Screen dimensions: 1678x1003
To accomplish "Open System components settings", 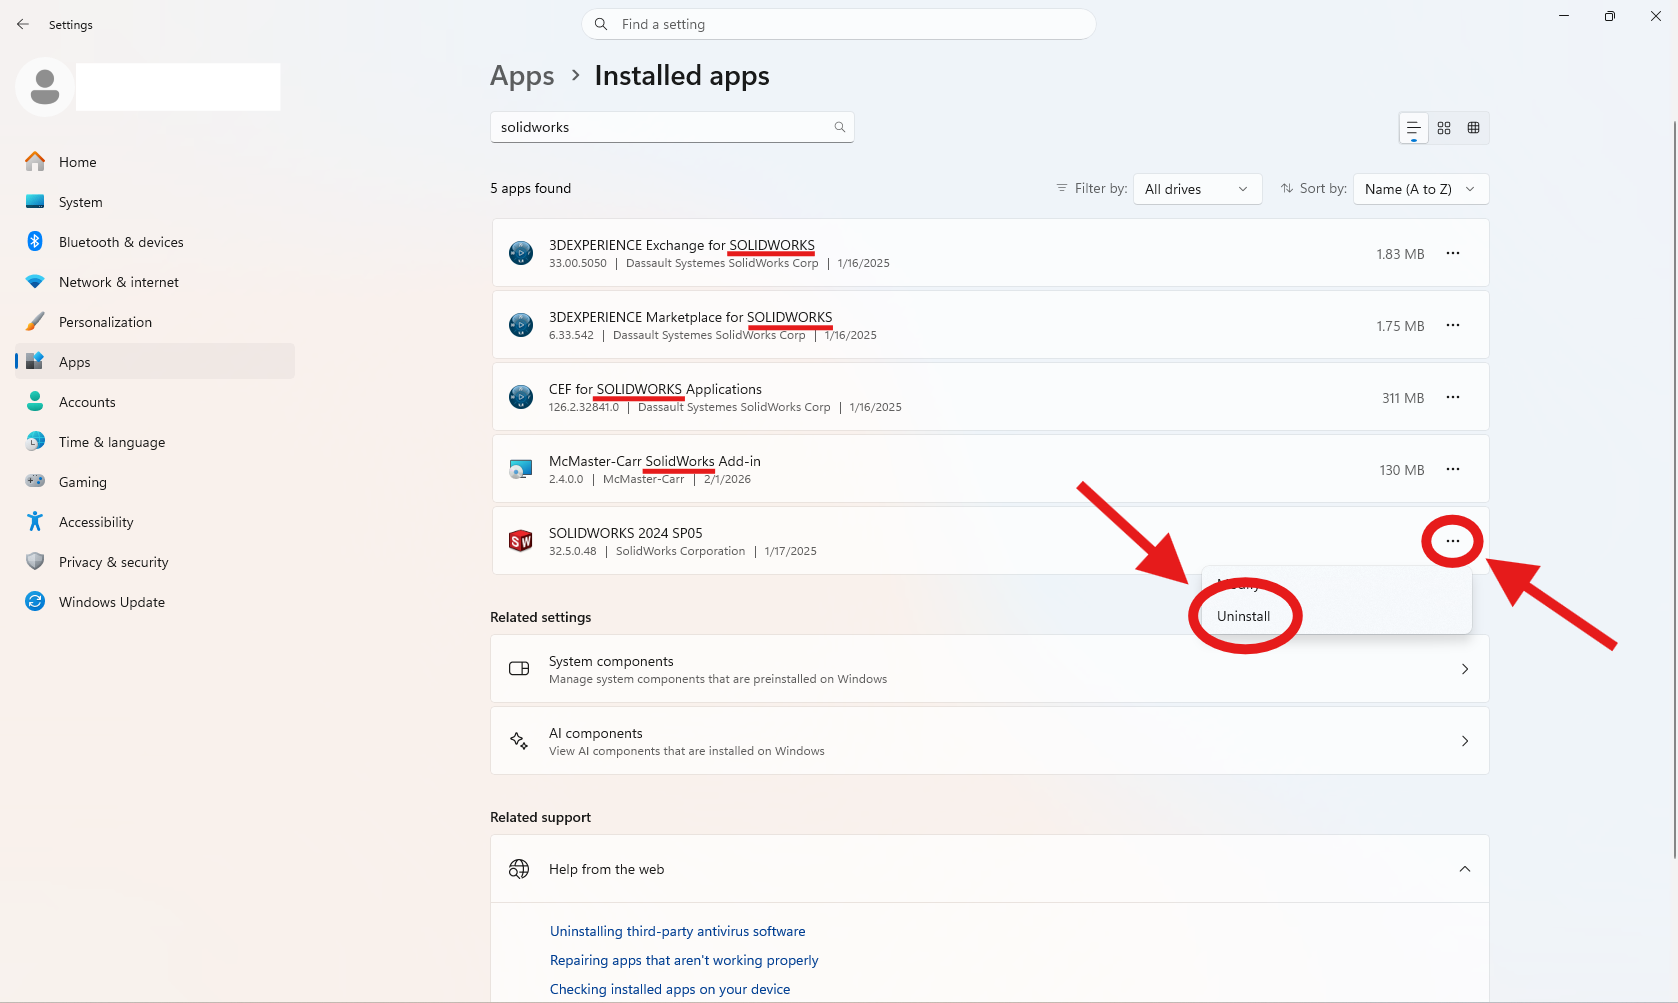I will point(990,669).
